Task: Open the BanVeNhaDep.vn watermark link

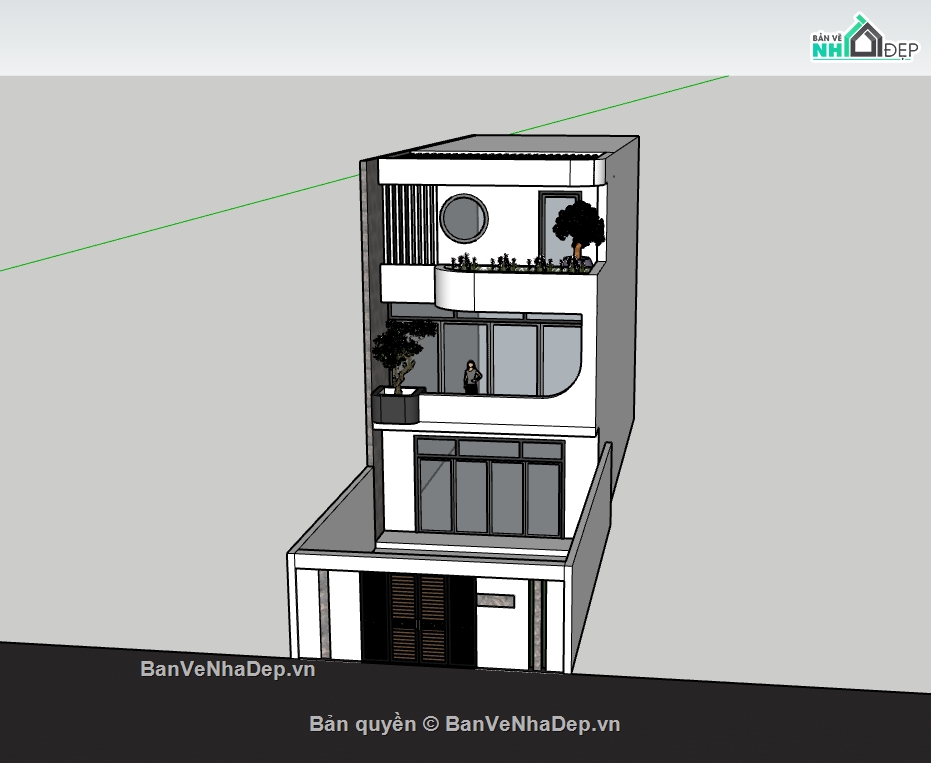Action: click(x=228, y=670)
